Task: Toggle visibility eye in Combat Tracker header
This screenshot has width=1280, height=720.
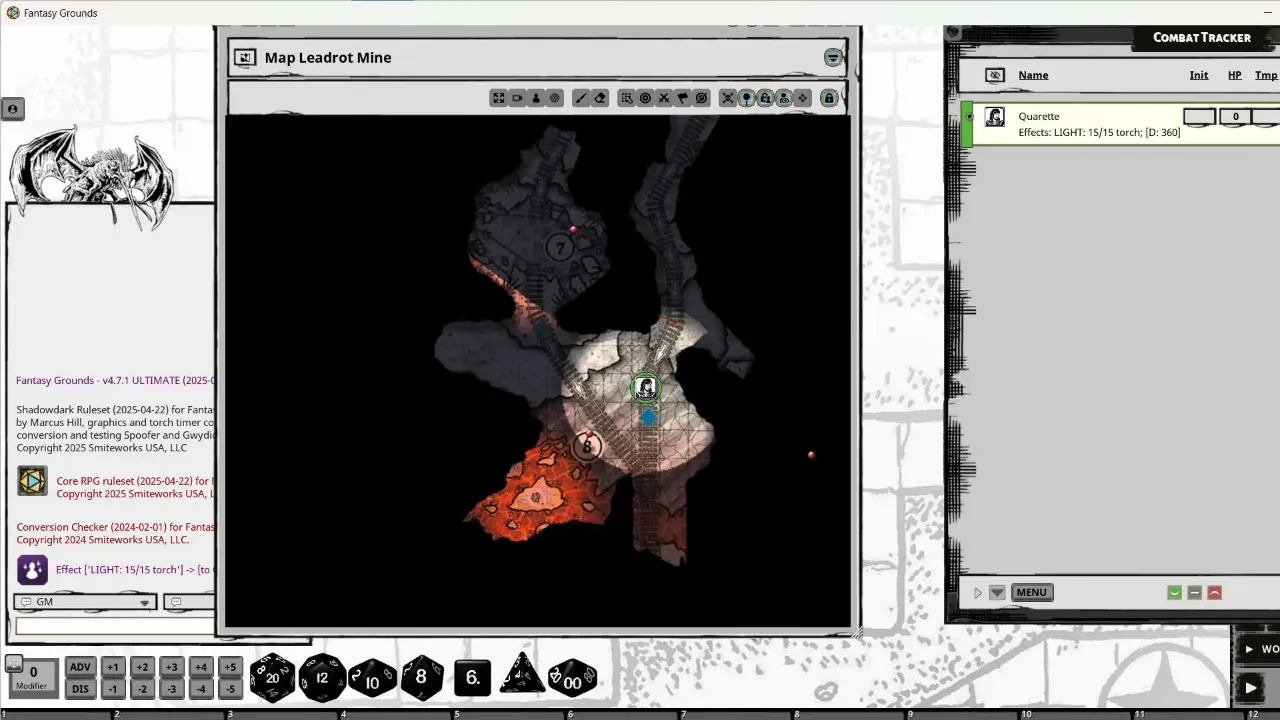Action: (x=994, y=75)
